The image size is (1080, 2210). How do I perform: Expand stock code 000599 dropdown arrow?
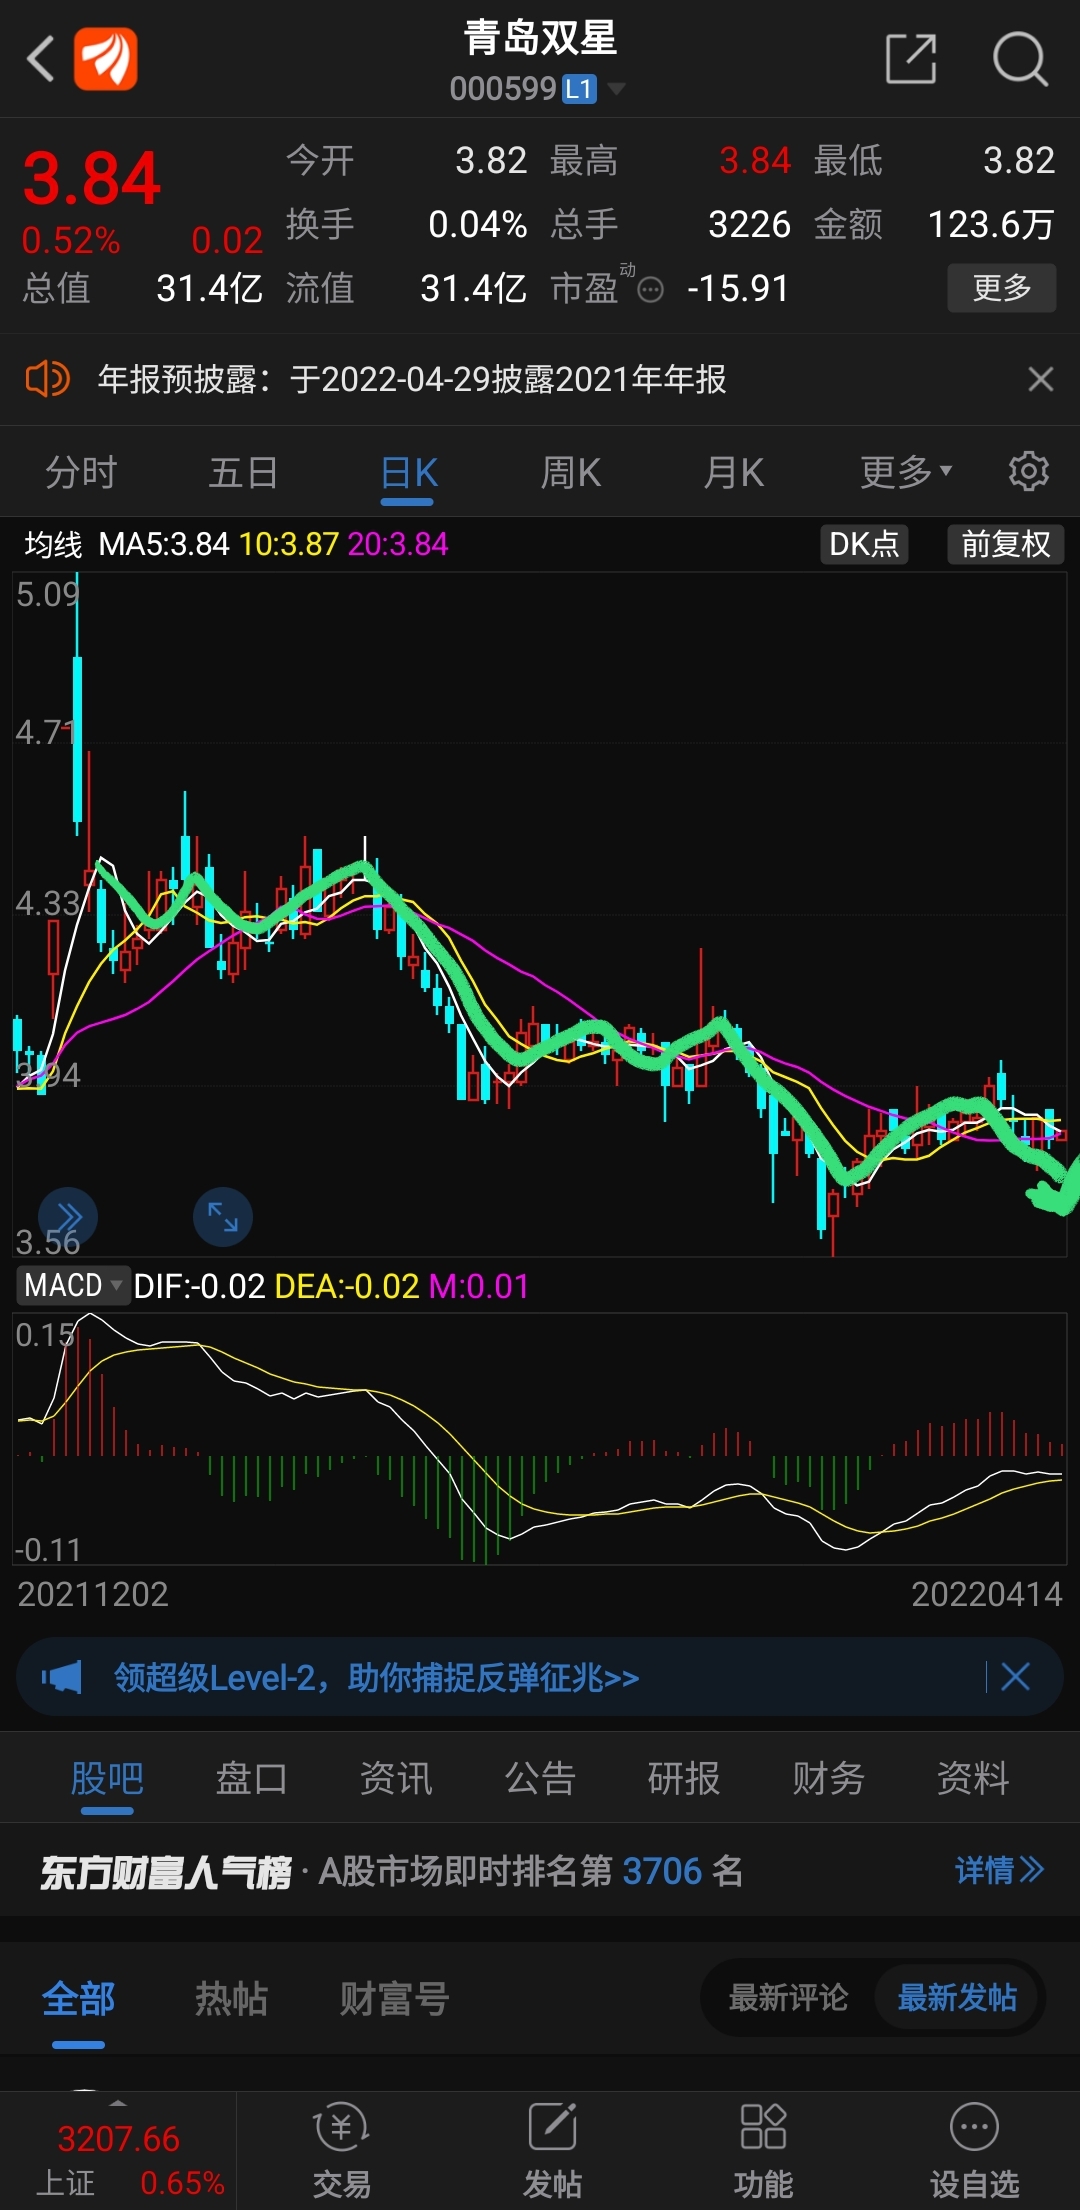click(x=617, y=89)
